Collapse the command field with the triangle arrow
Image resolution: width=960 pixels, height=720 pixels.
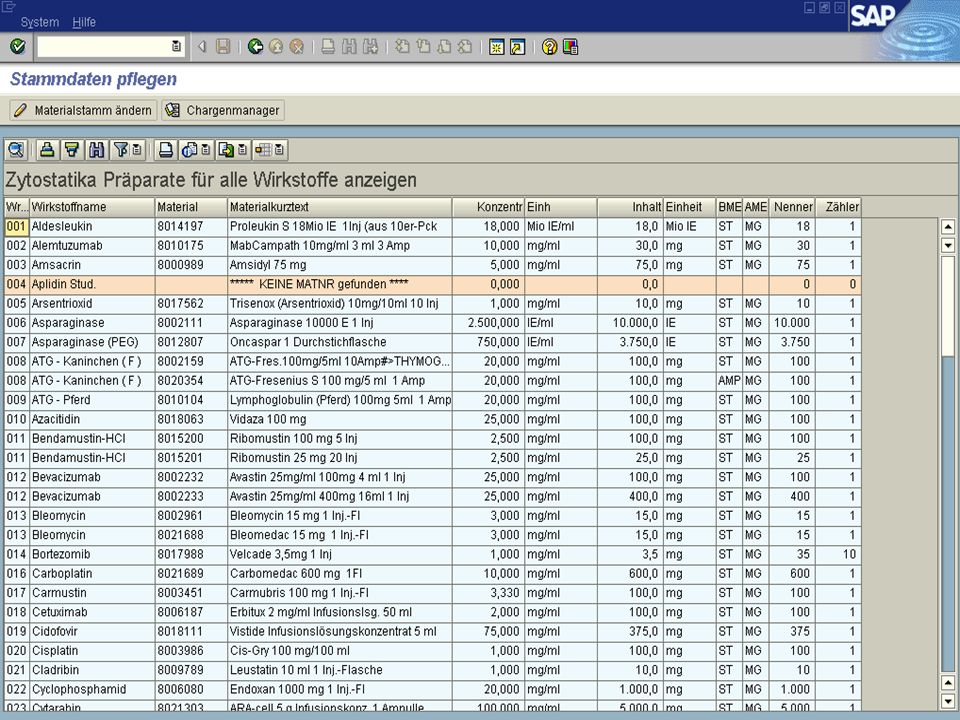pos(201,47)
